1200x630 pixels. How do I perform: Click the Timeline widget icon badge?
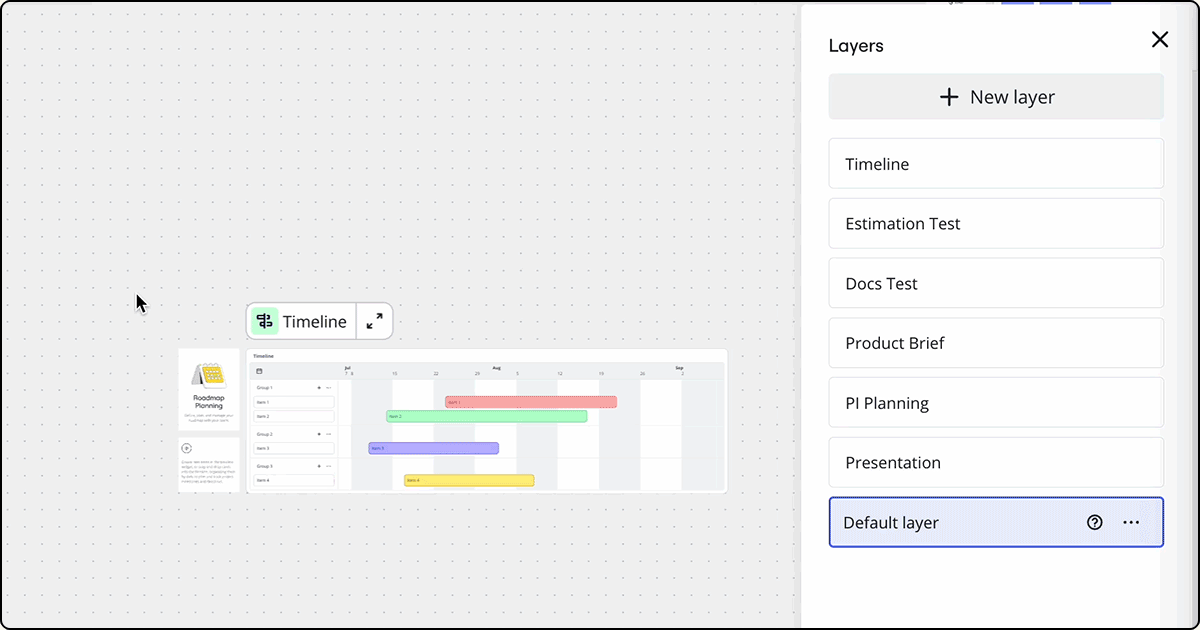coord(265,322)
